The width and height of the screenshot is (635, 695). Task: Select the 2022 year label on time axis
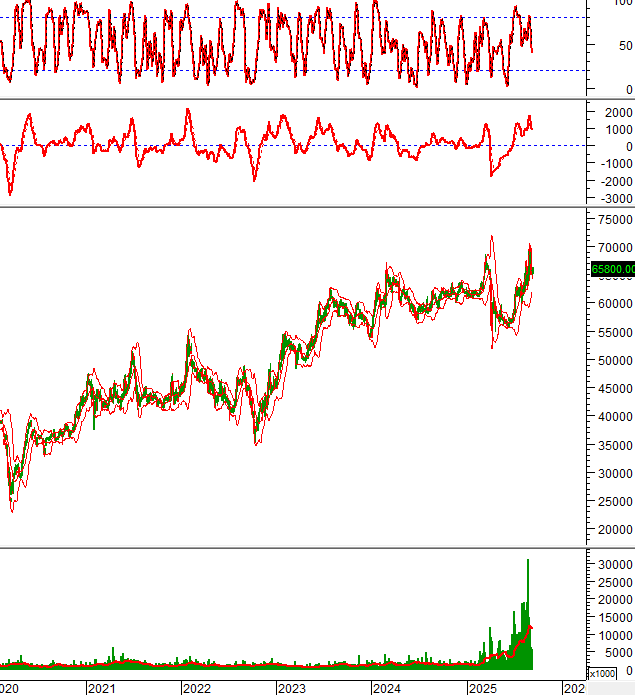click(x=197, y=689)
